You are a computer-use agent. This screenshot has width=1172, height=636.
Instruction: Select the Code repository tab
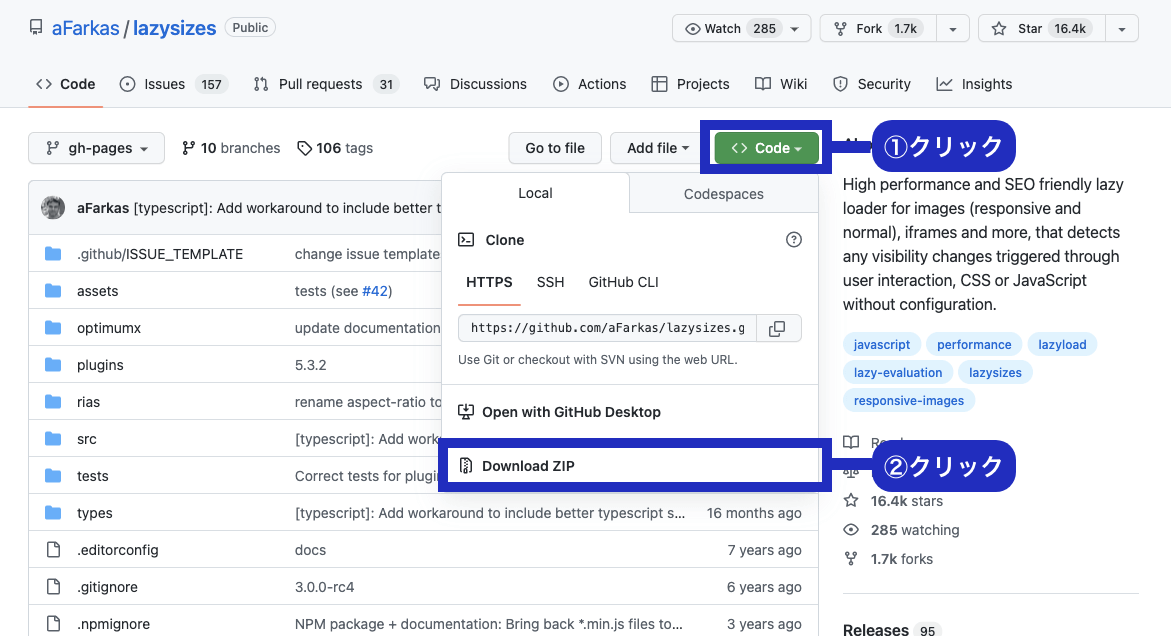pyautogui.click(x=66, y=84)
